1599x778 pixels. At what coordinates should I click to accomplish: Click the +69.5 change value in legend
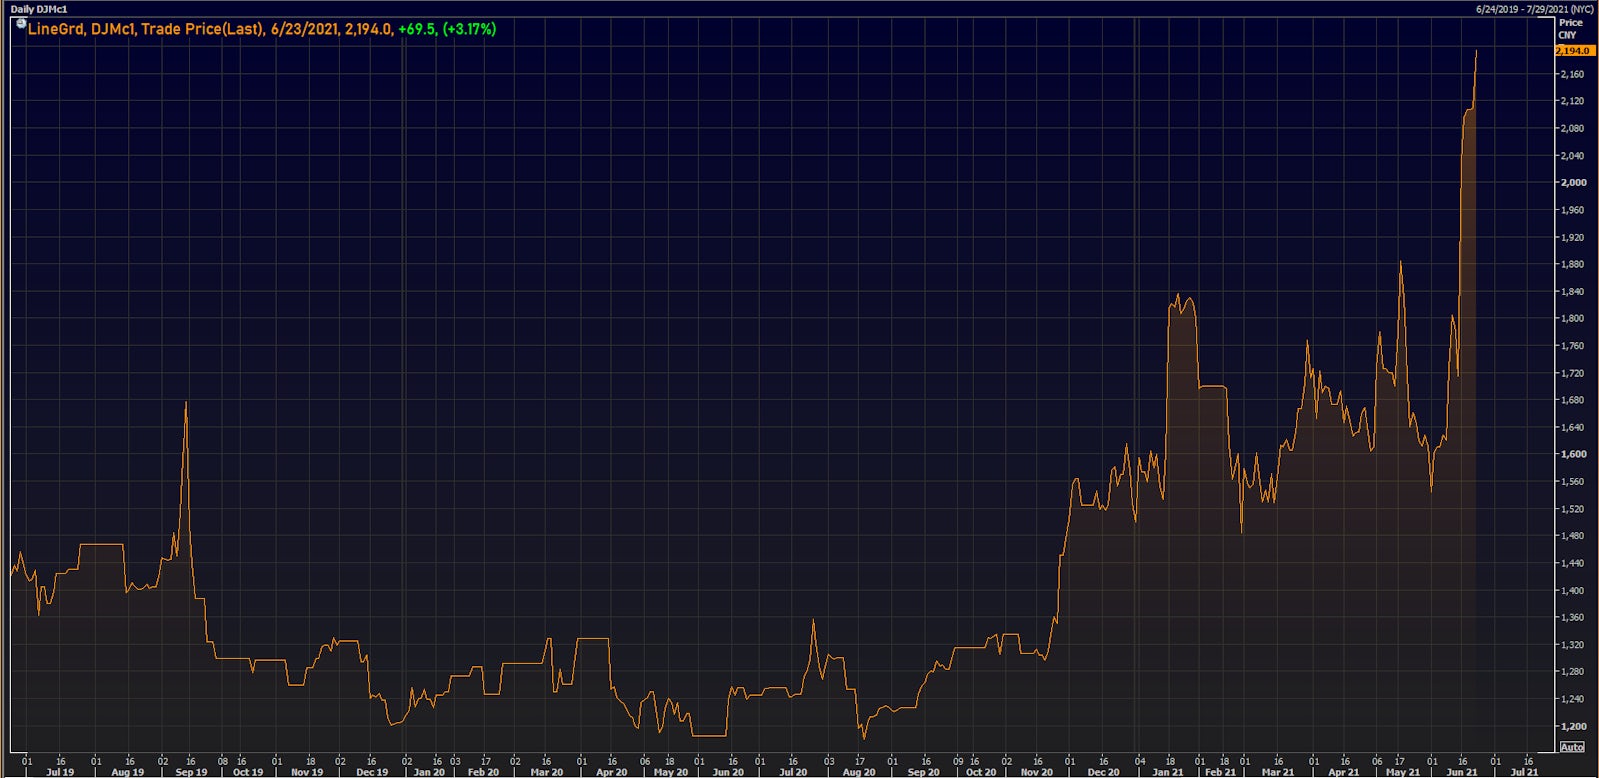pyautogui.click(x=417, y=29)
